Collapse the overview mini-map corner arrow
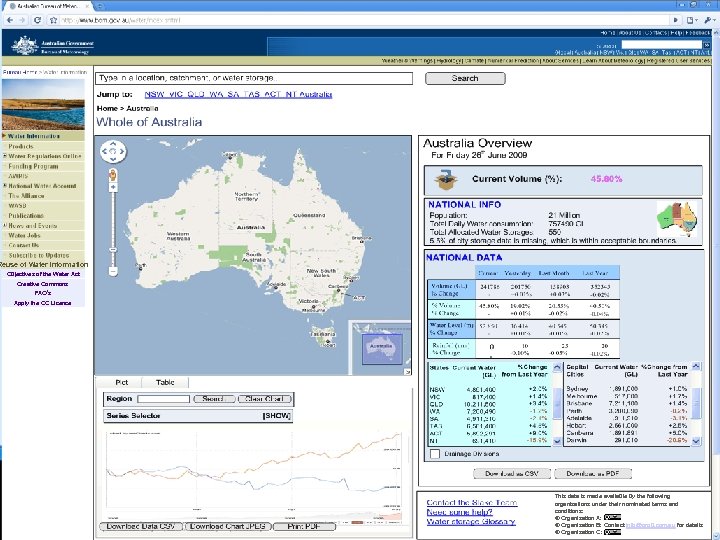 pos(407,371)
